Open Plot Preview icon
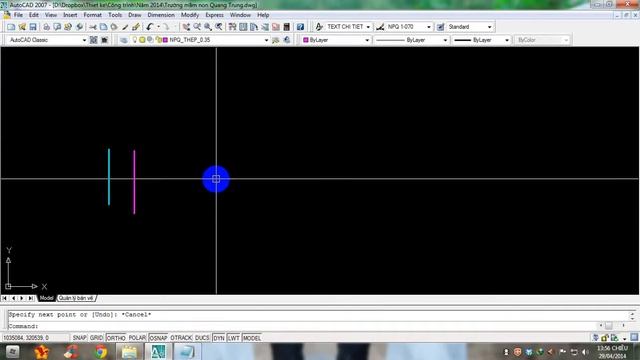 point(57,27)
